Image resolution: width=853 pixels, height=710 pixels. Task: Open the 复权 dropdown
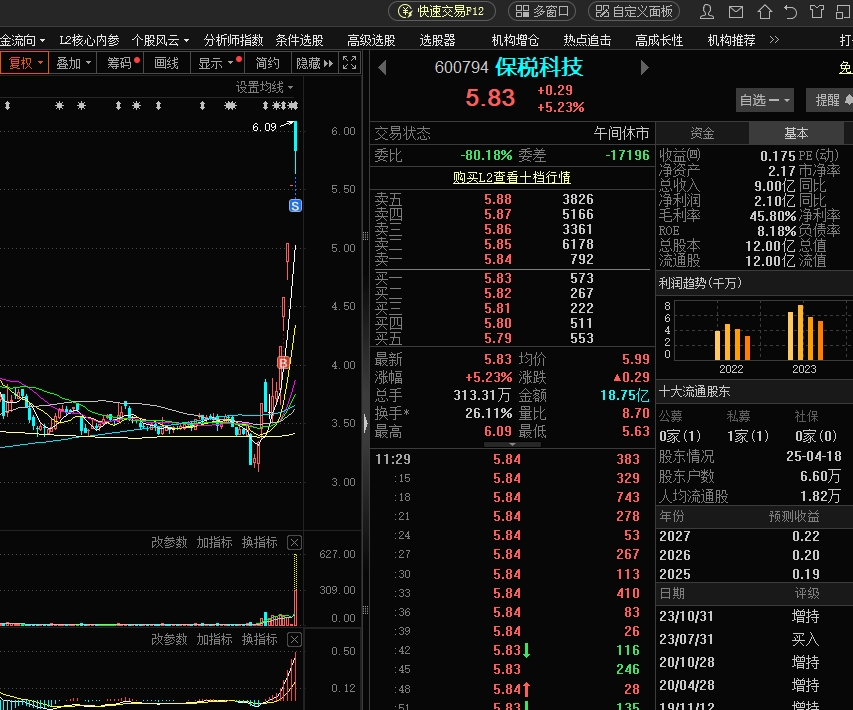pos(24,63)
